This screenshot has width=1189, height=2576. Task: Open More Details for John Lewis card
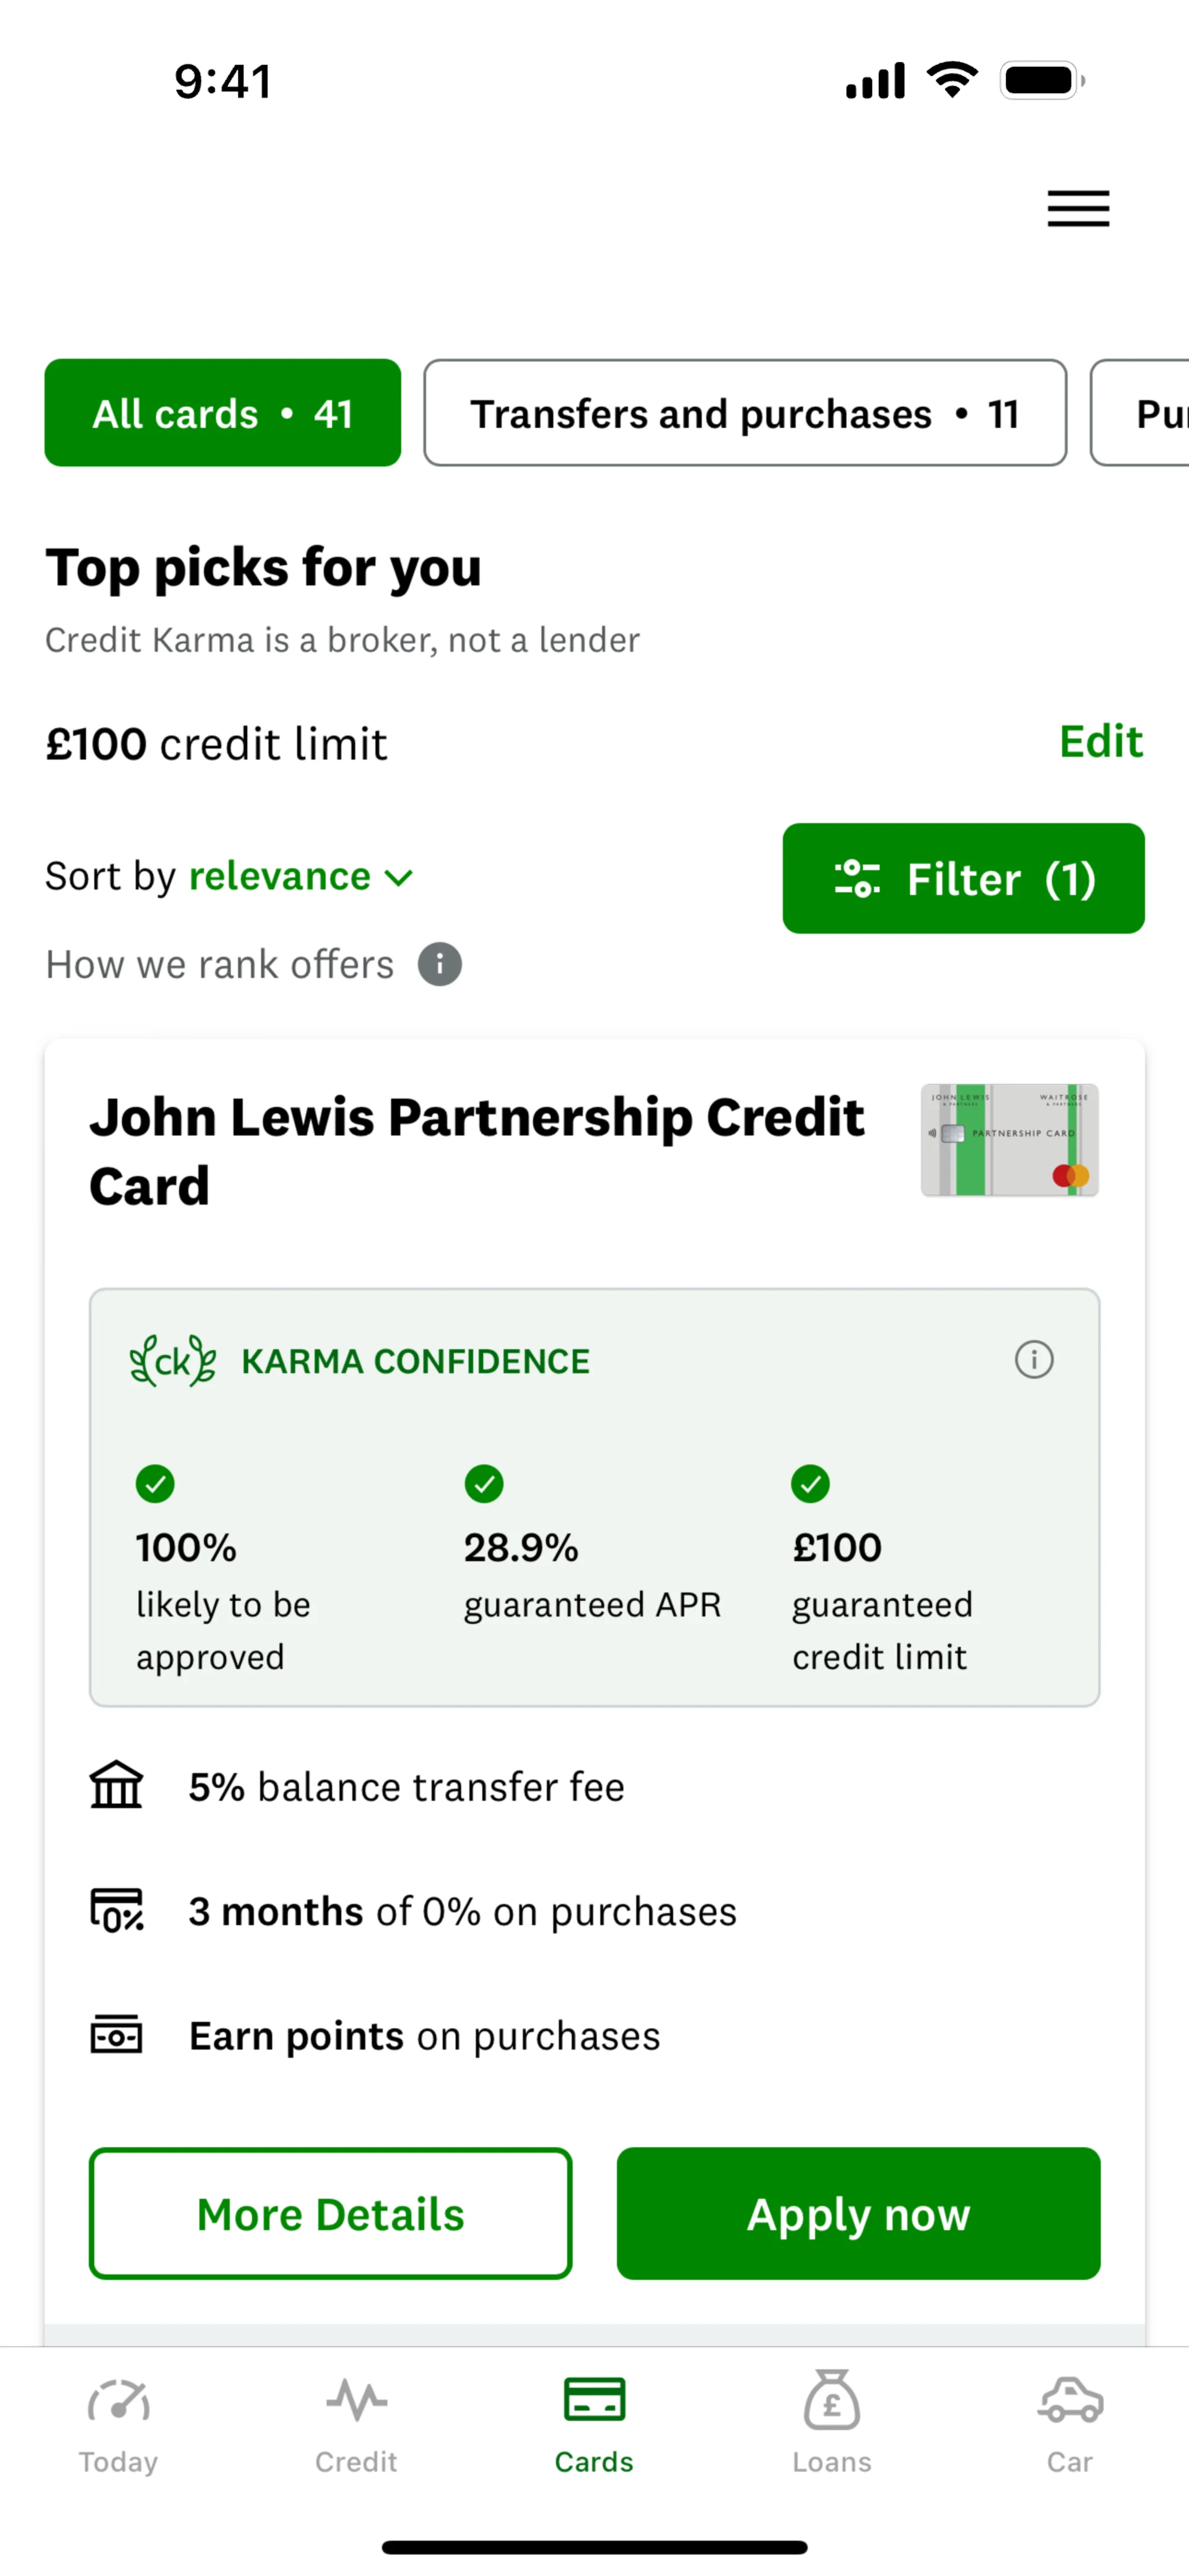330,2213
